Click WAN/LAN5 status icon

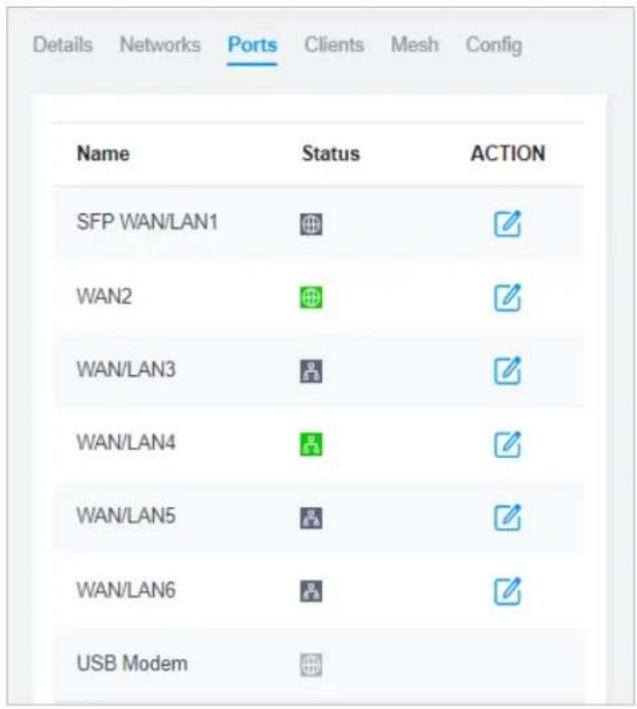pyautogui.click(x=311, y=518)
